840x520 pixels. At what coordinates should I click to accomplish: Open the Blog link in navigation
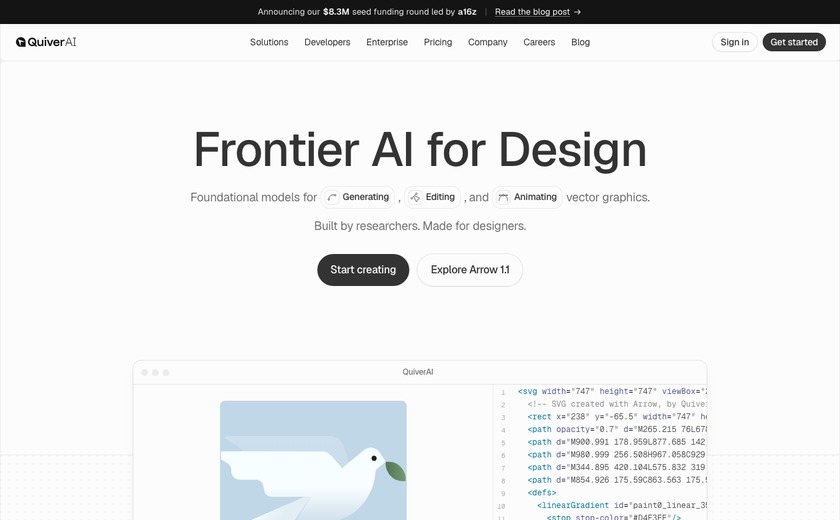point(580,42)
